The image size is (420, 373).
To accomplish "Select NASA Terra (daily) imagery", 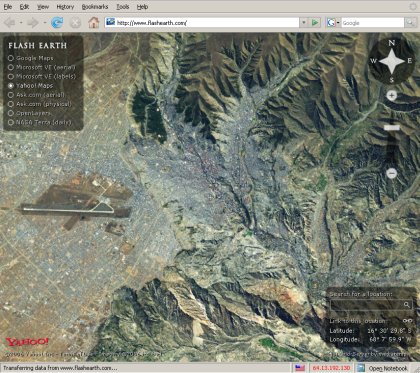I will pos(11,122).
